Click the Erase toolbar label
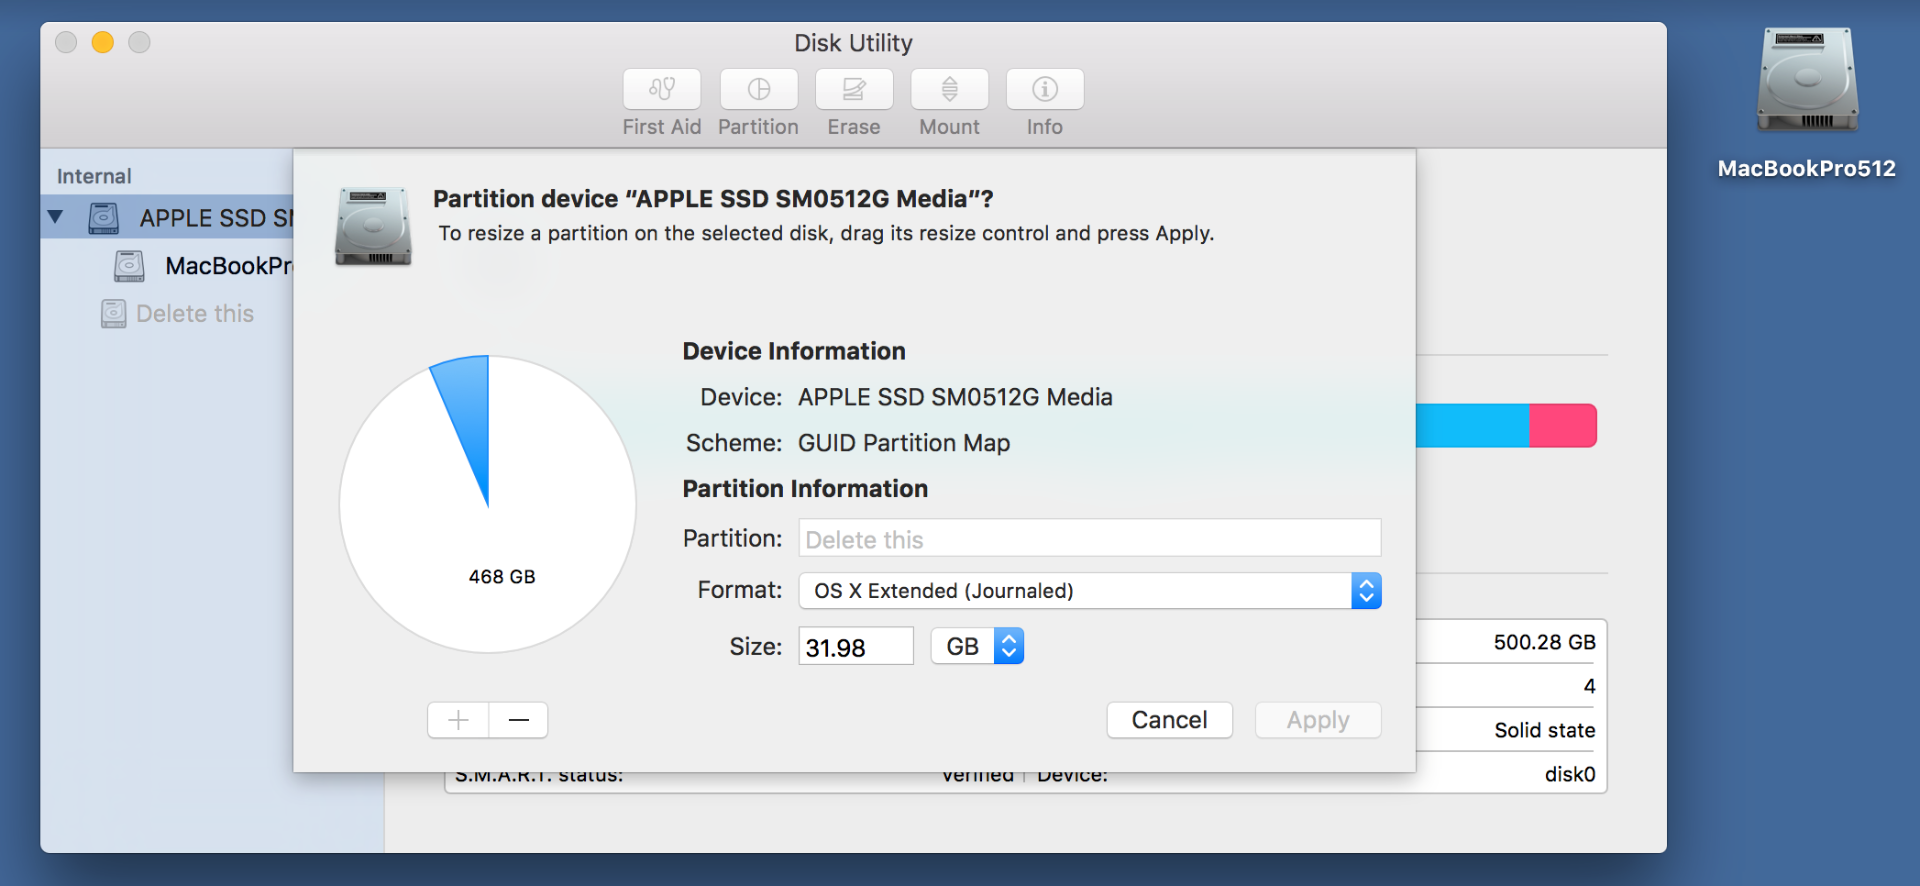The width and height of the screenshot is (1920, 886). coord(854,127)
